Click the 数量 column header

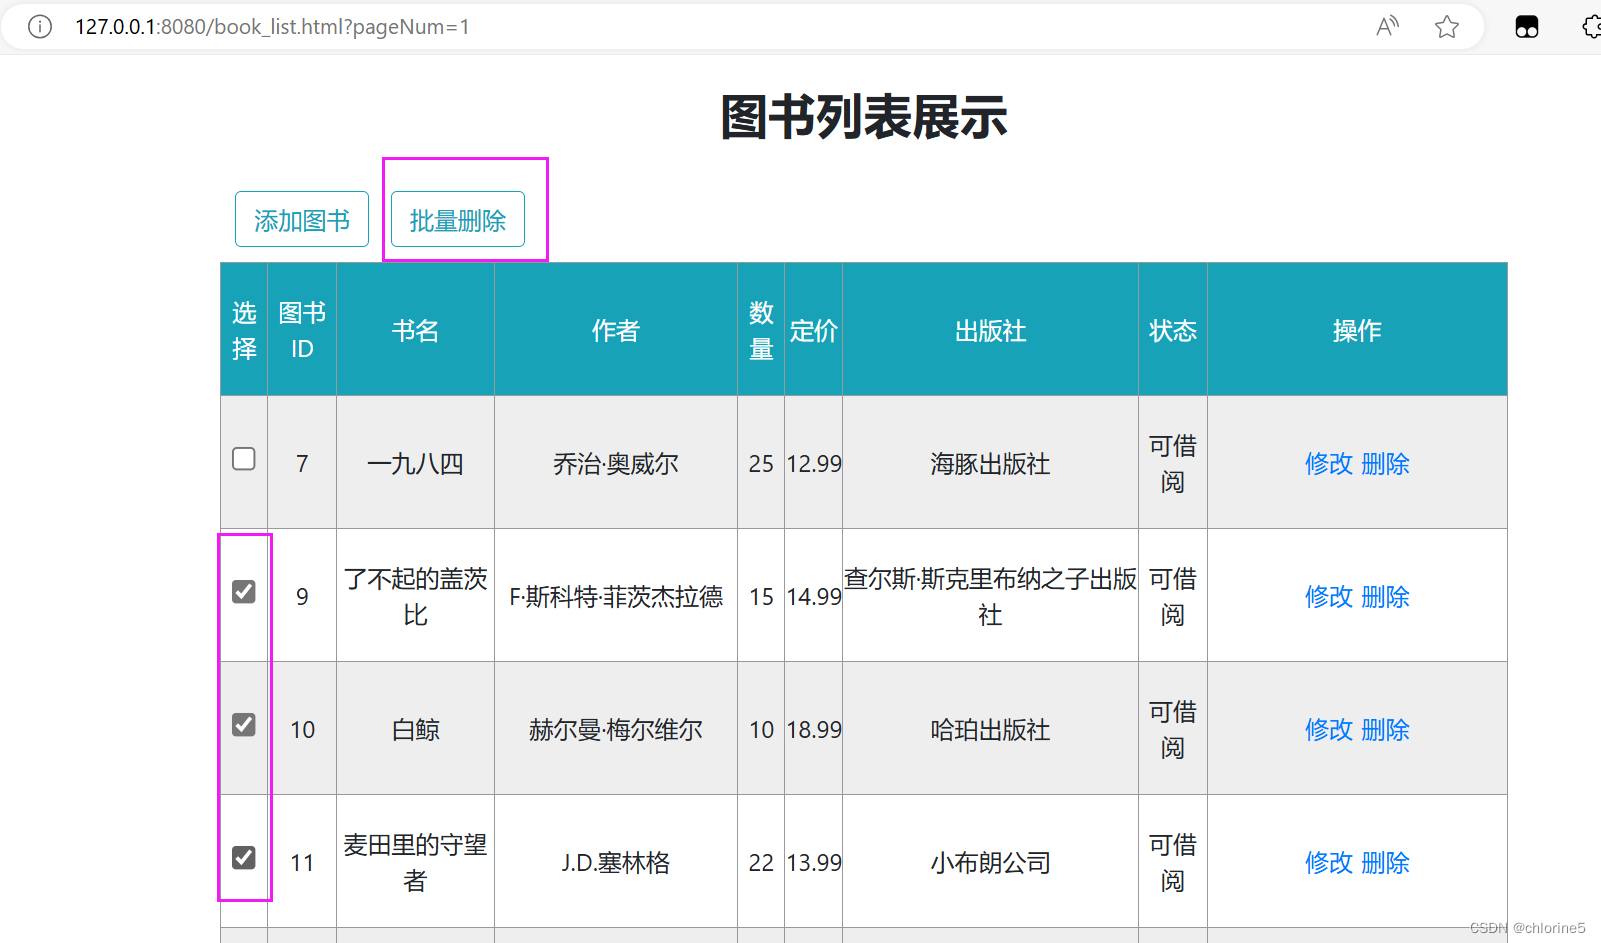(761, 330)
